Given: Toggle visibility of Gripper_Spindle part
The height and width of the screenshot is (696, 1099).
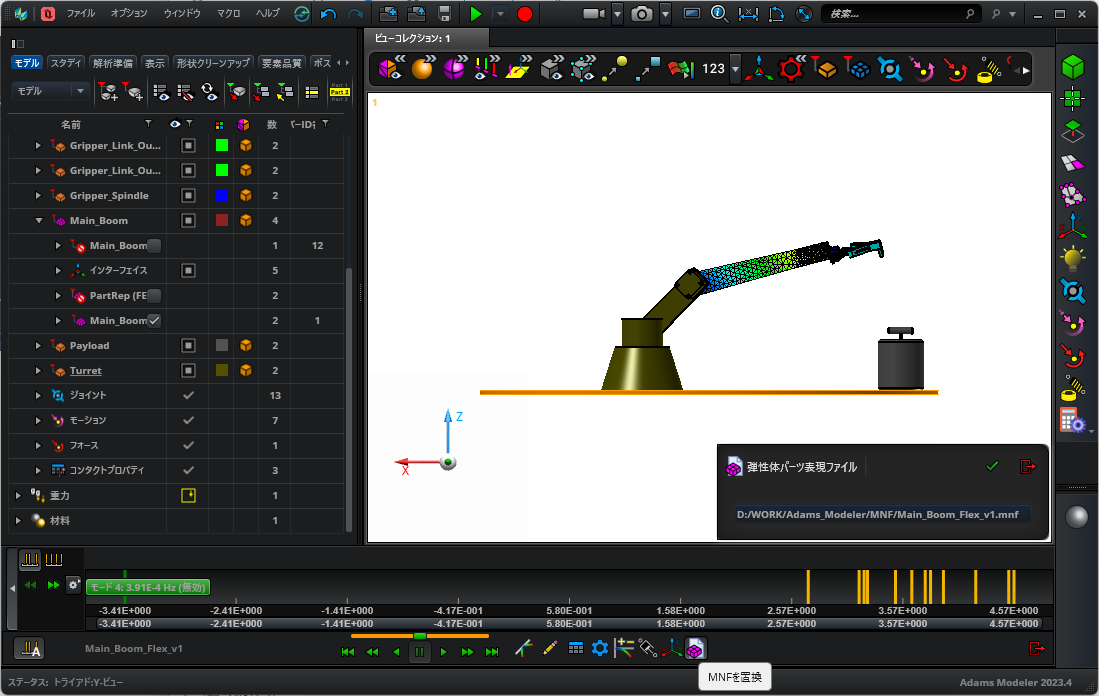Looking at the screenshot, I should [x=187, y=196].
